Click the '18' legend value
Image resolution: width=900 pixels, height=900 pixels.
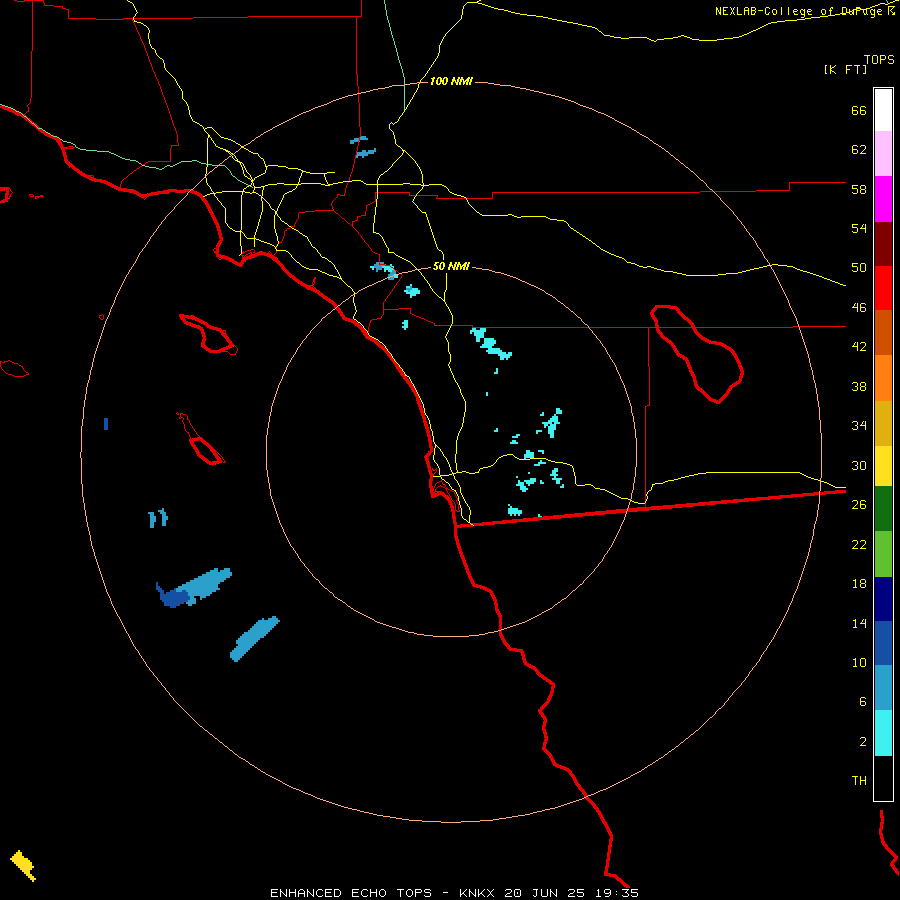[x=859, y=584]
